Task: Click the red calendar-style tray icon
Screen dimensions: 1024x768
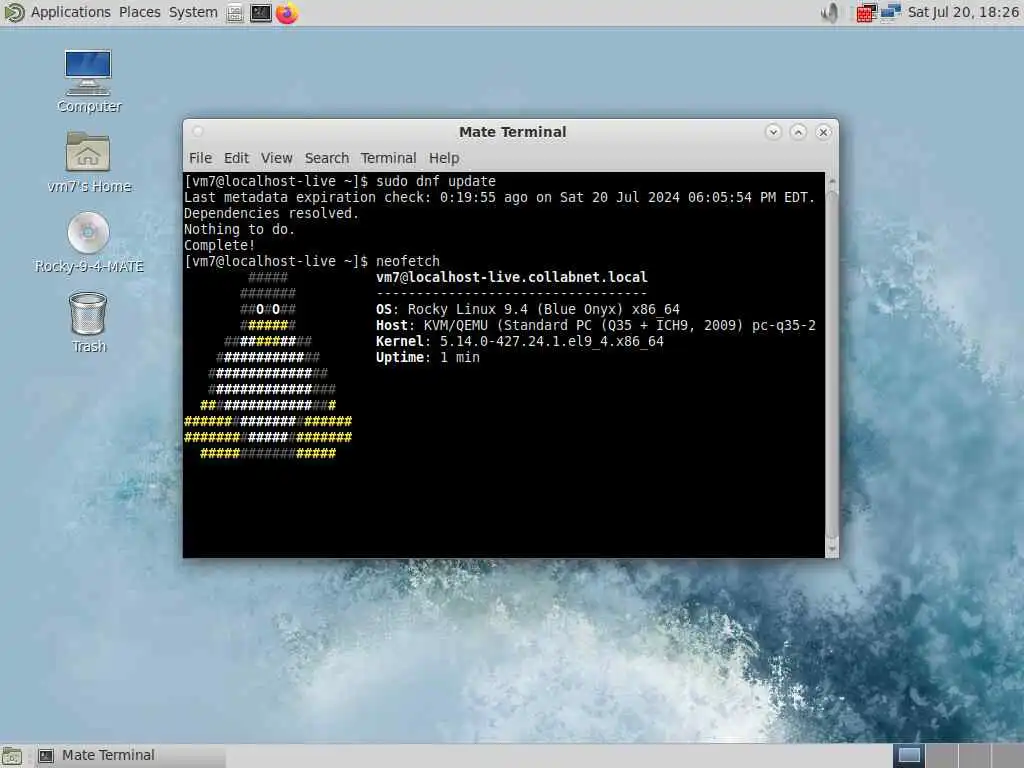Action: [866, 12]
